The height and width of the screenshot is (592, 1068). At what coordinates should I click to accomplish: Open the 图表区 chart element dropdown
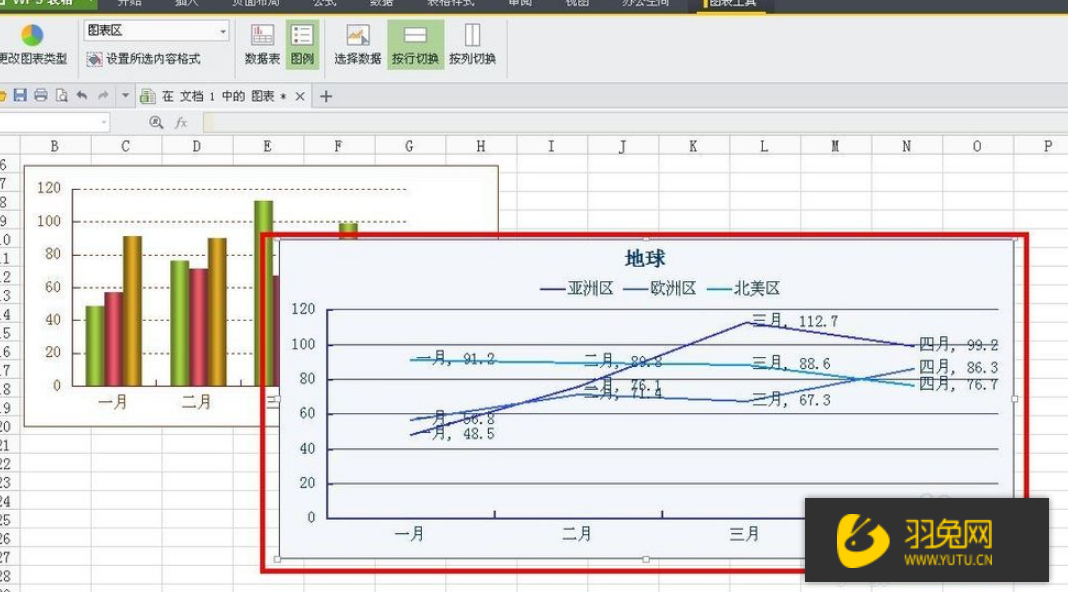(221, 31)
